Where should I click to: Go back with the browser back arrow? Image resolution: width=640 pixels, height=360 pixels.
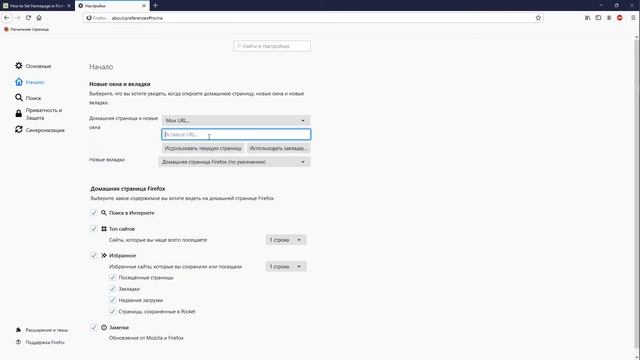coord(7,18)
